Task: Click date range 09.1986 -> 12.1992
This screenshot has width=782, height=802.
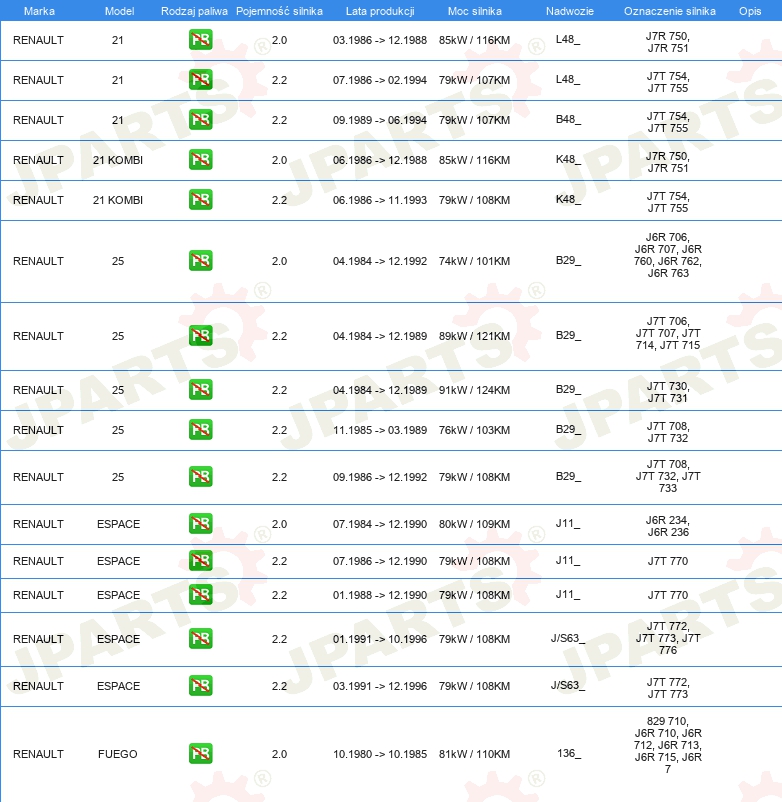Action: tap(379, 477)
